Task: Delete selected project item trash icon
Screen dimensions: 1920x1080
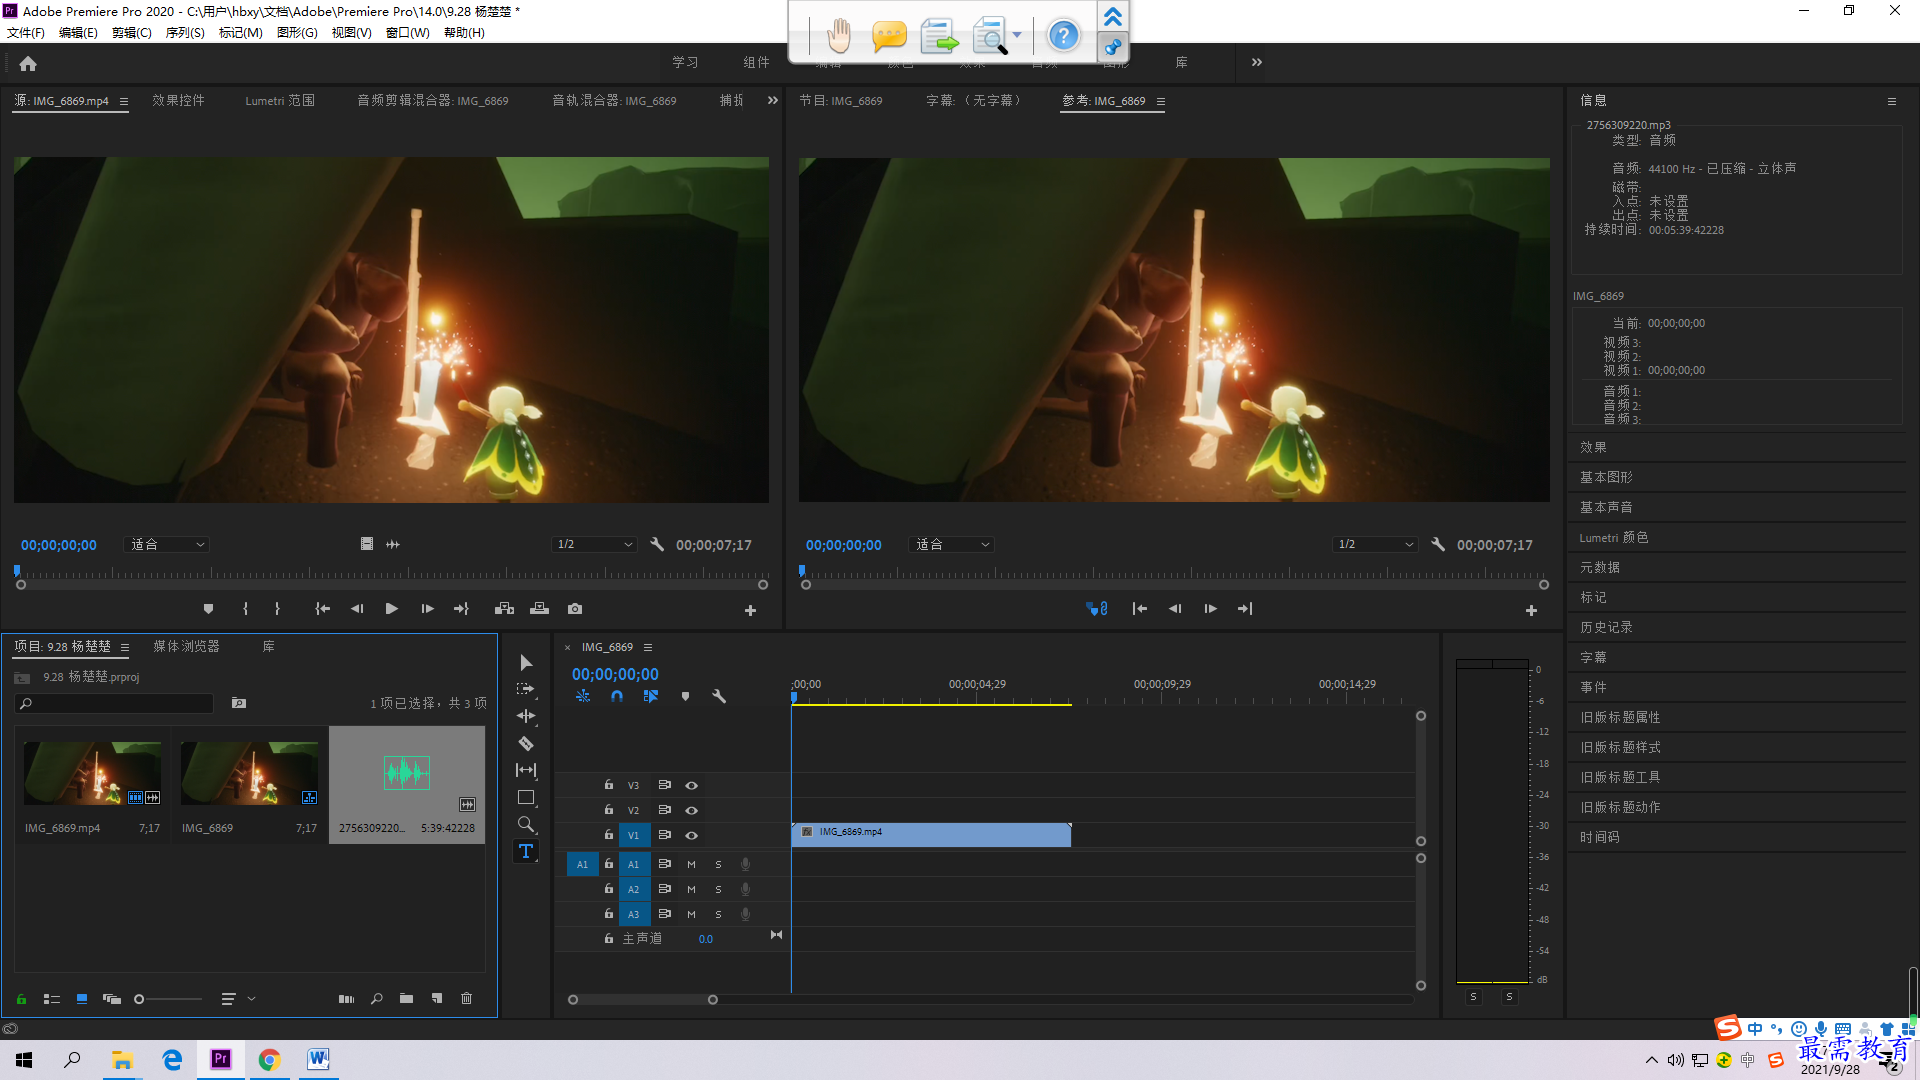Action: coord(467,999)
